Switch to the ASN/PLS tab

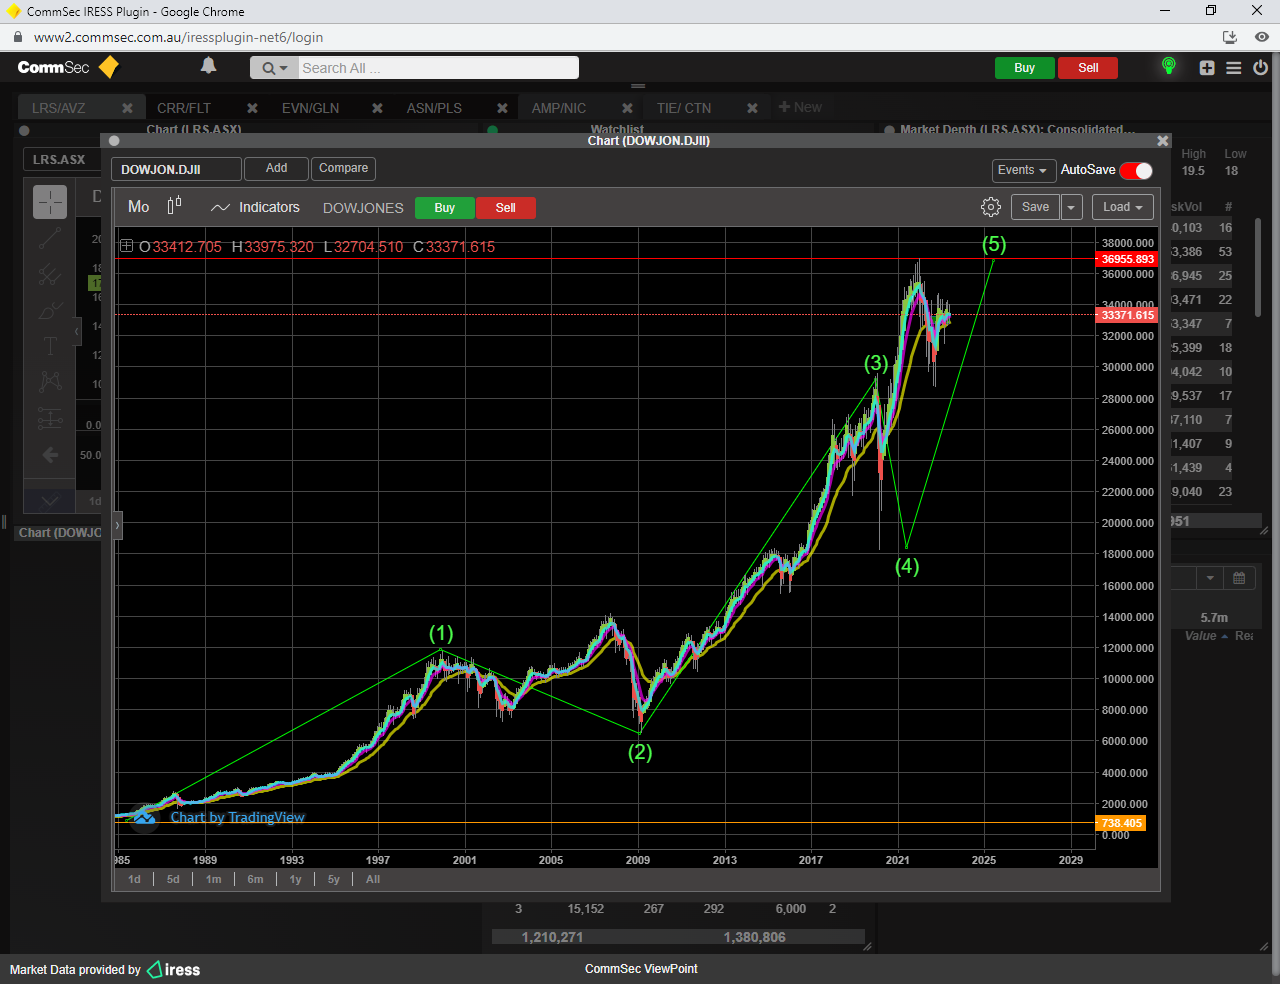(434, 108)
